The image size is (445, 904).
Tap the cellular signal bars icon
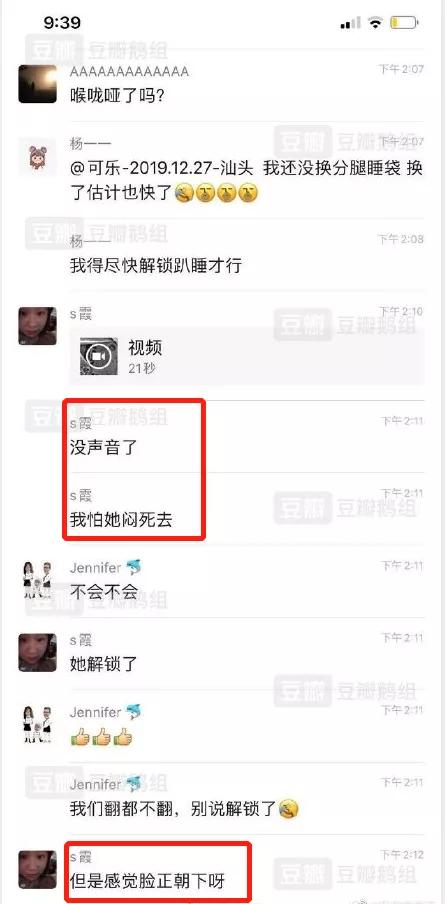tap(350, 24)
